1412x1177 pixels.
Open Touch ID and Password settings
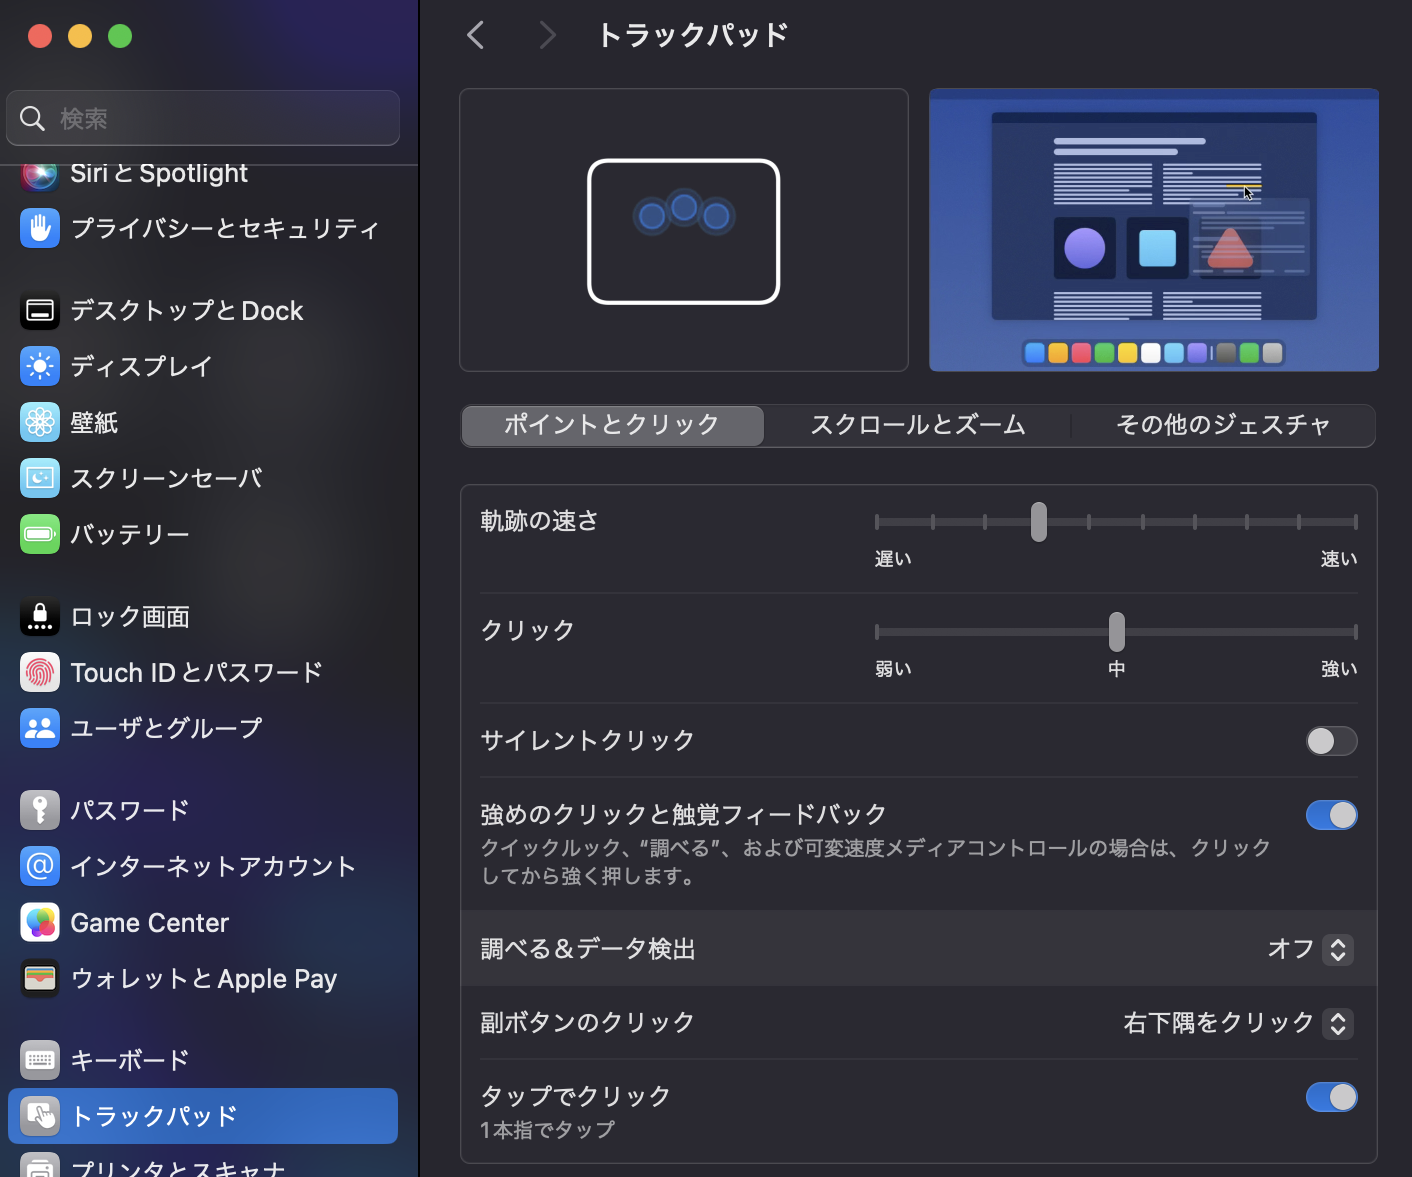click(196, 672)
